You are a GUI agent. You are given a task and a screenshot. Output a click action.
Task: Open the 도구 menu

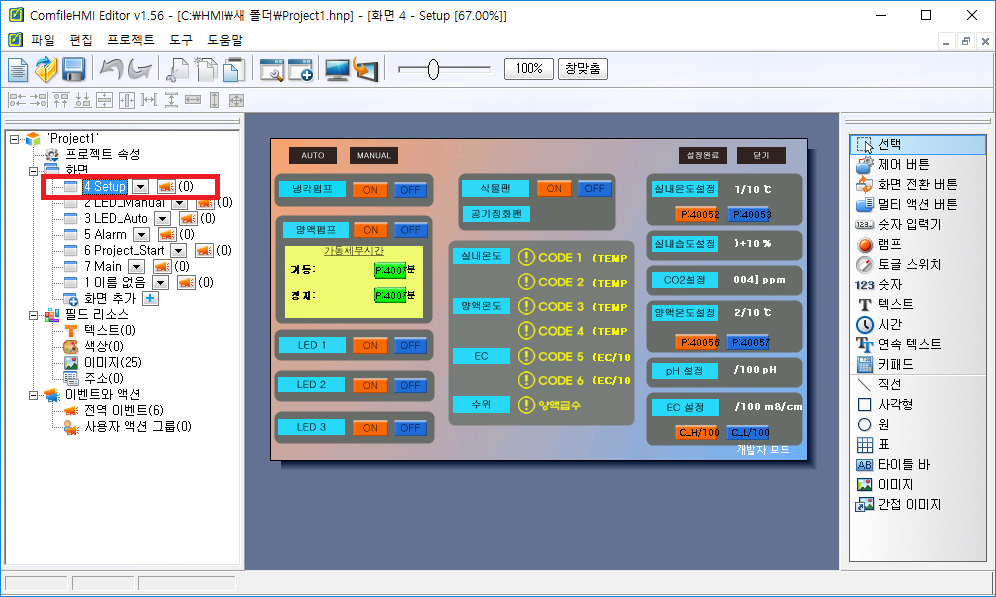click(x=181, y=40)
